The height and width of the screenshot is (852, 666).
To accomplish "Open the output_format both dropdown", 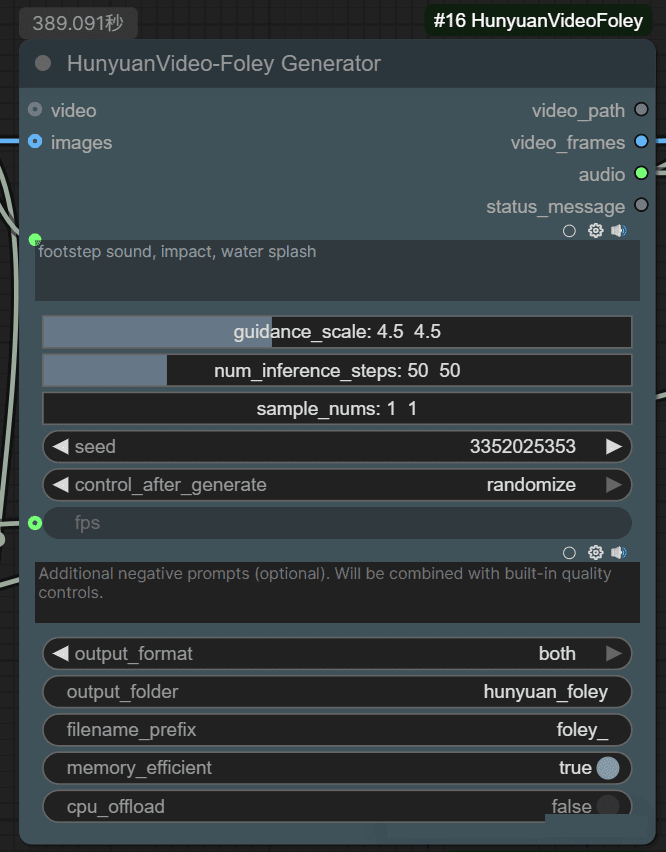I will click(557, 654).
